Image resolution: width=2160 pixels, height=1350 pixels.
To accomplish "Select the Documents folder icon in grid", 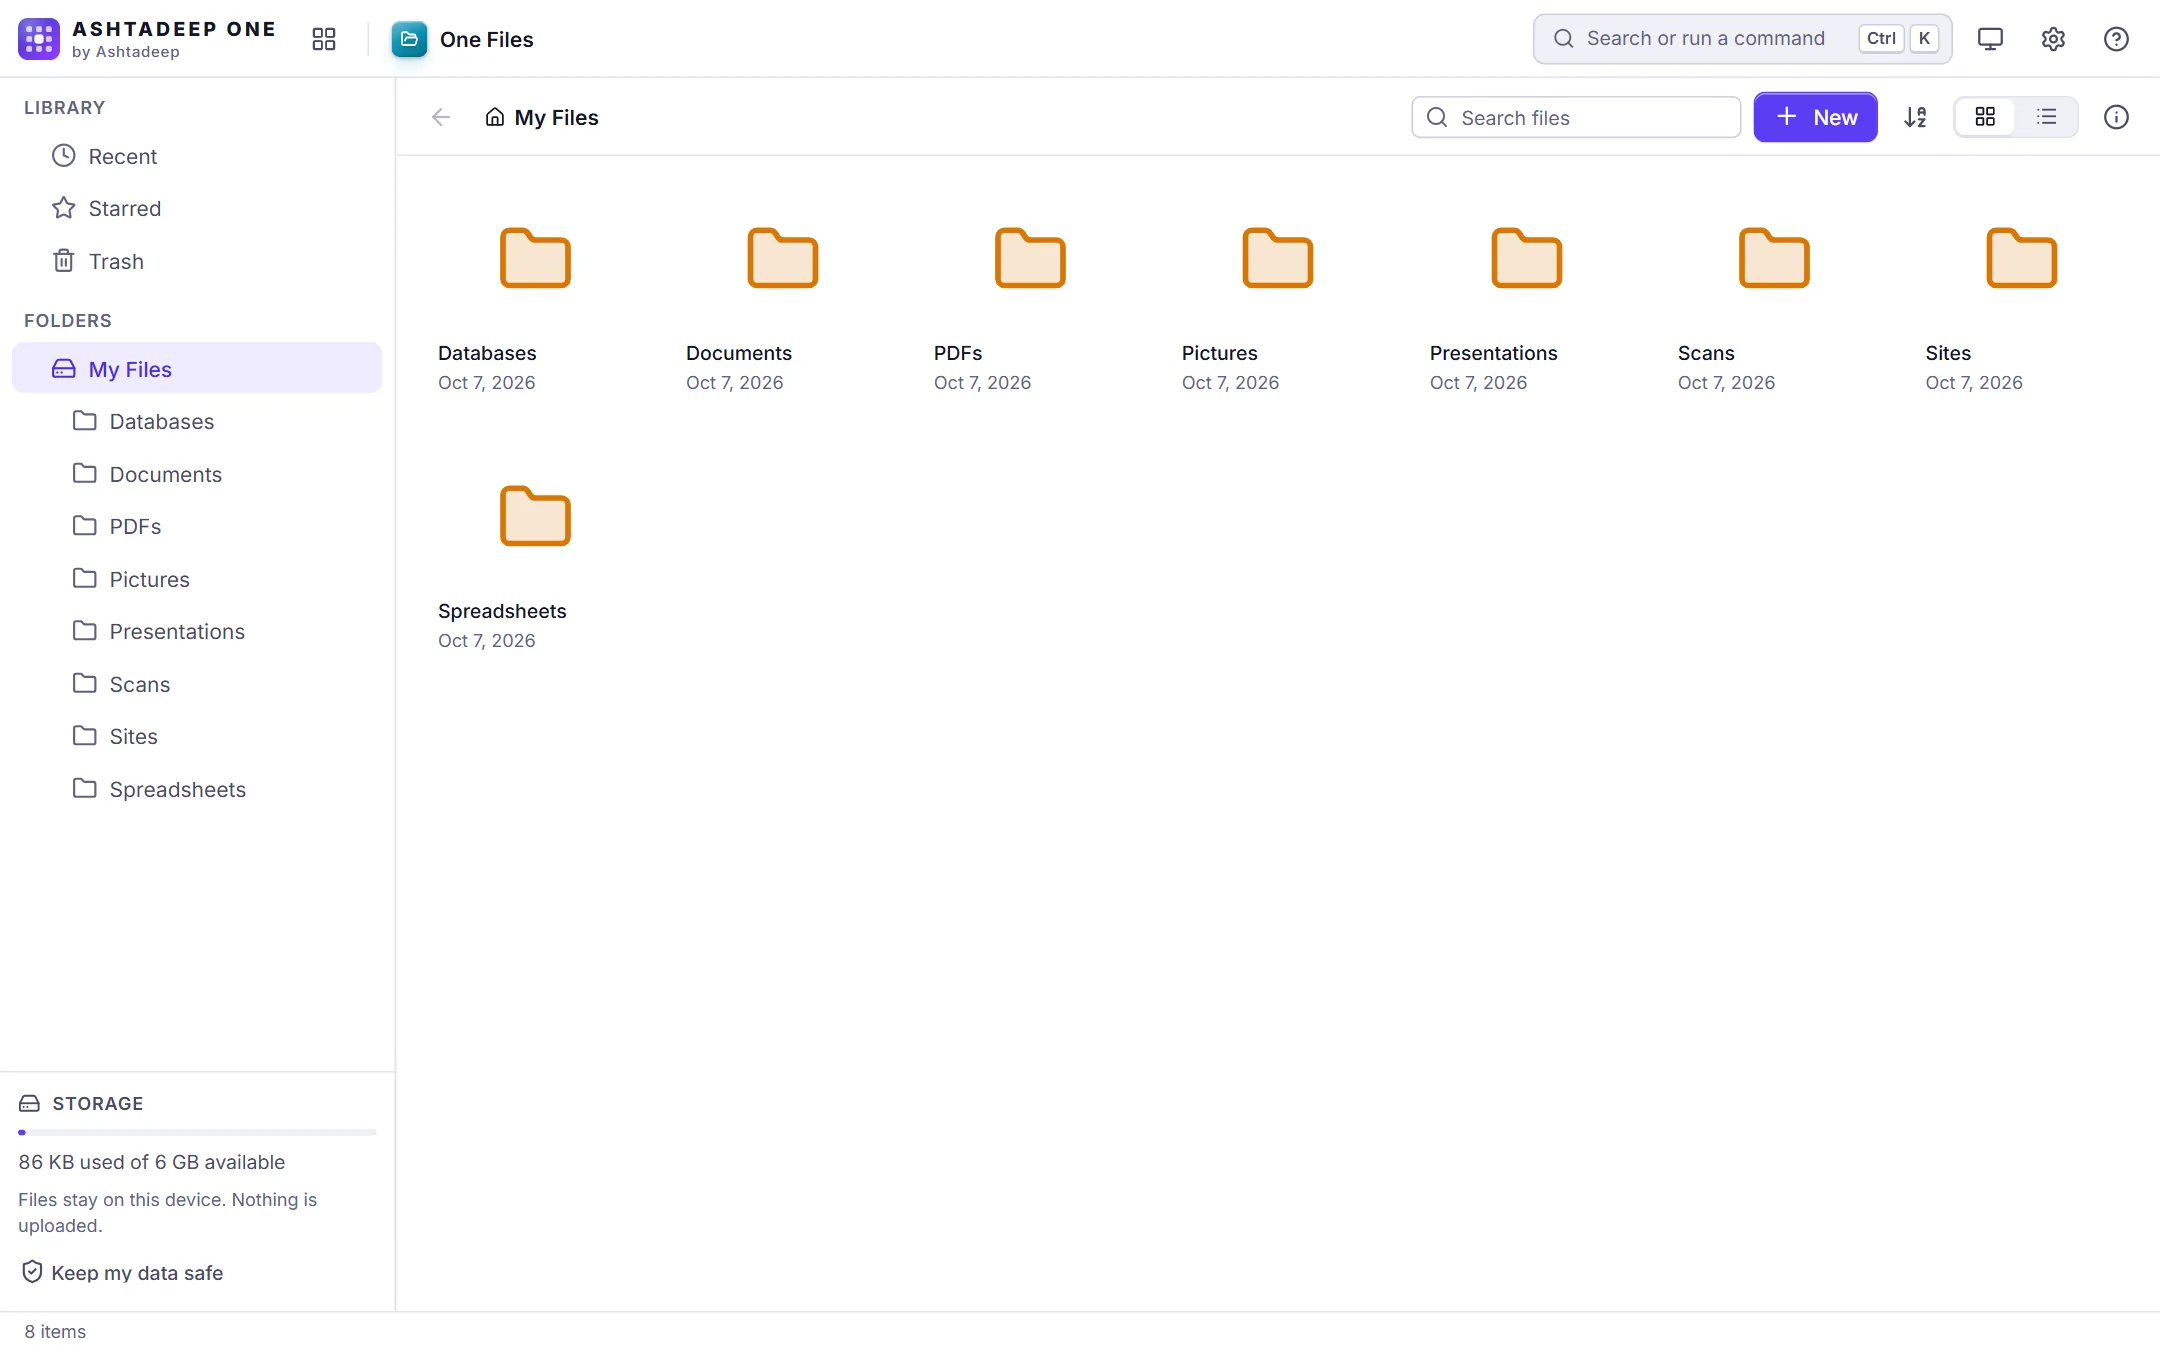I will (x=783, y=258).
